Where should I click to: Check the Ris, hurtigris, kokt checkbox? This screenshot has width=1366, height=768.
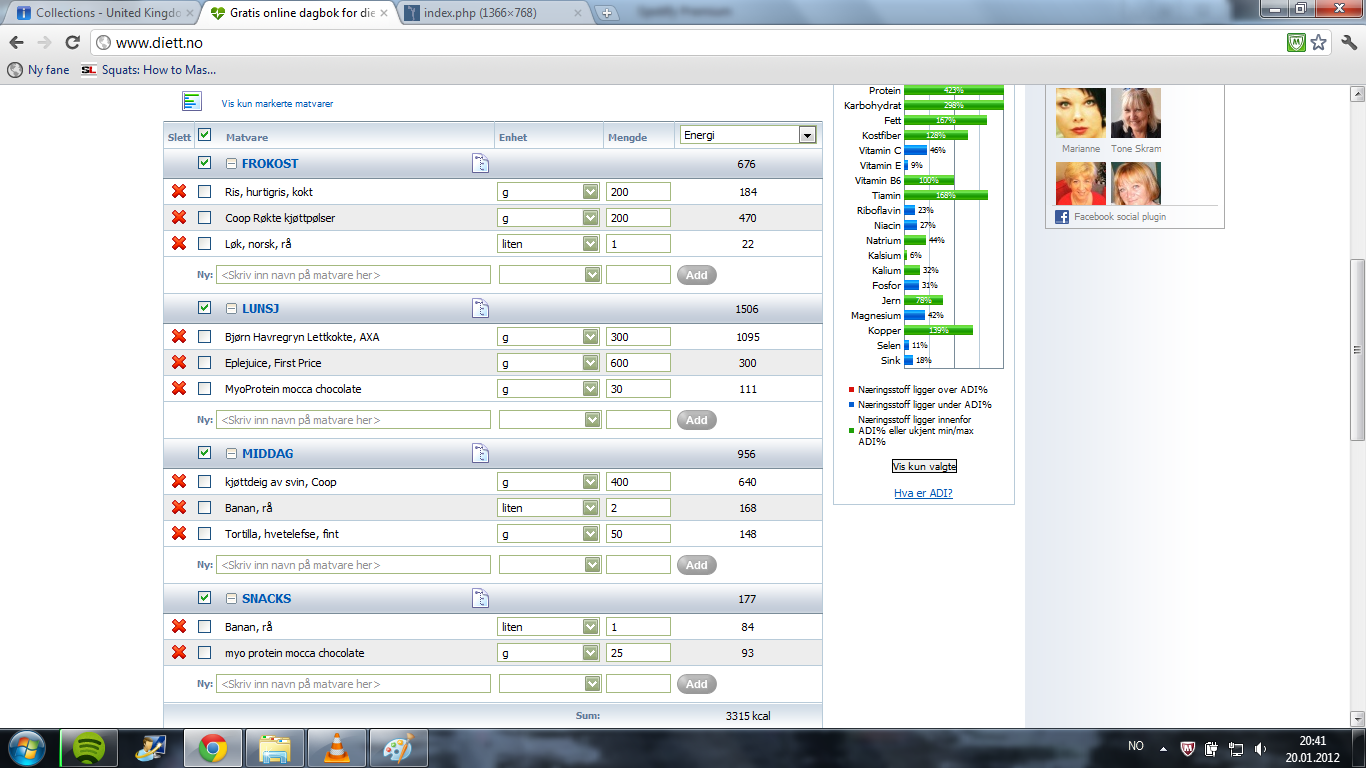205,191
